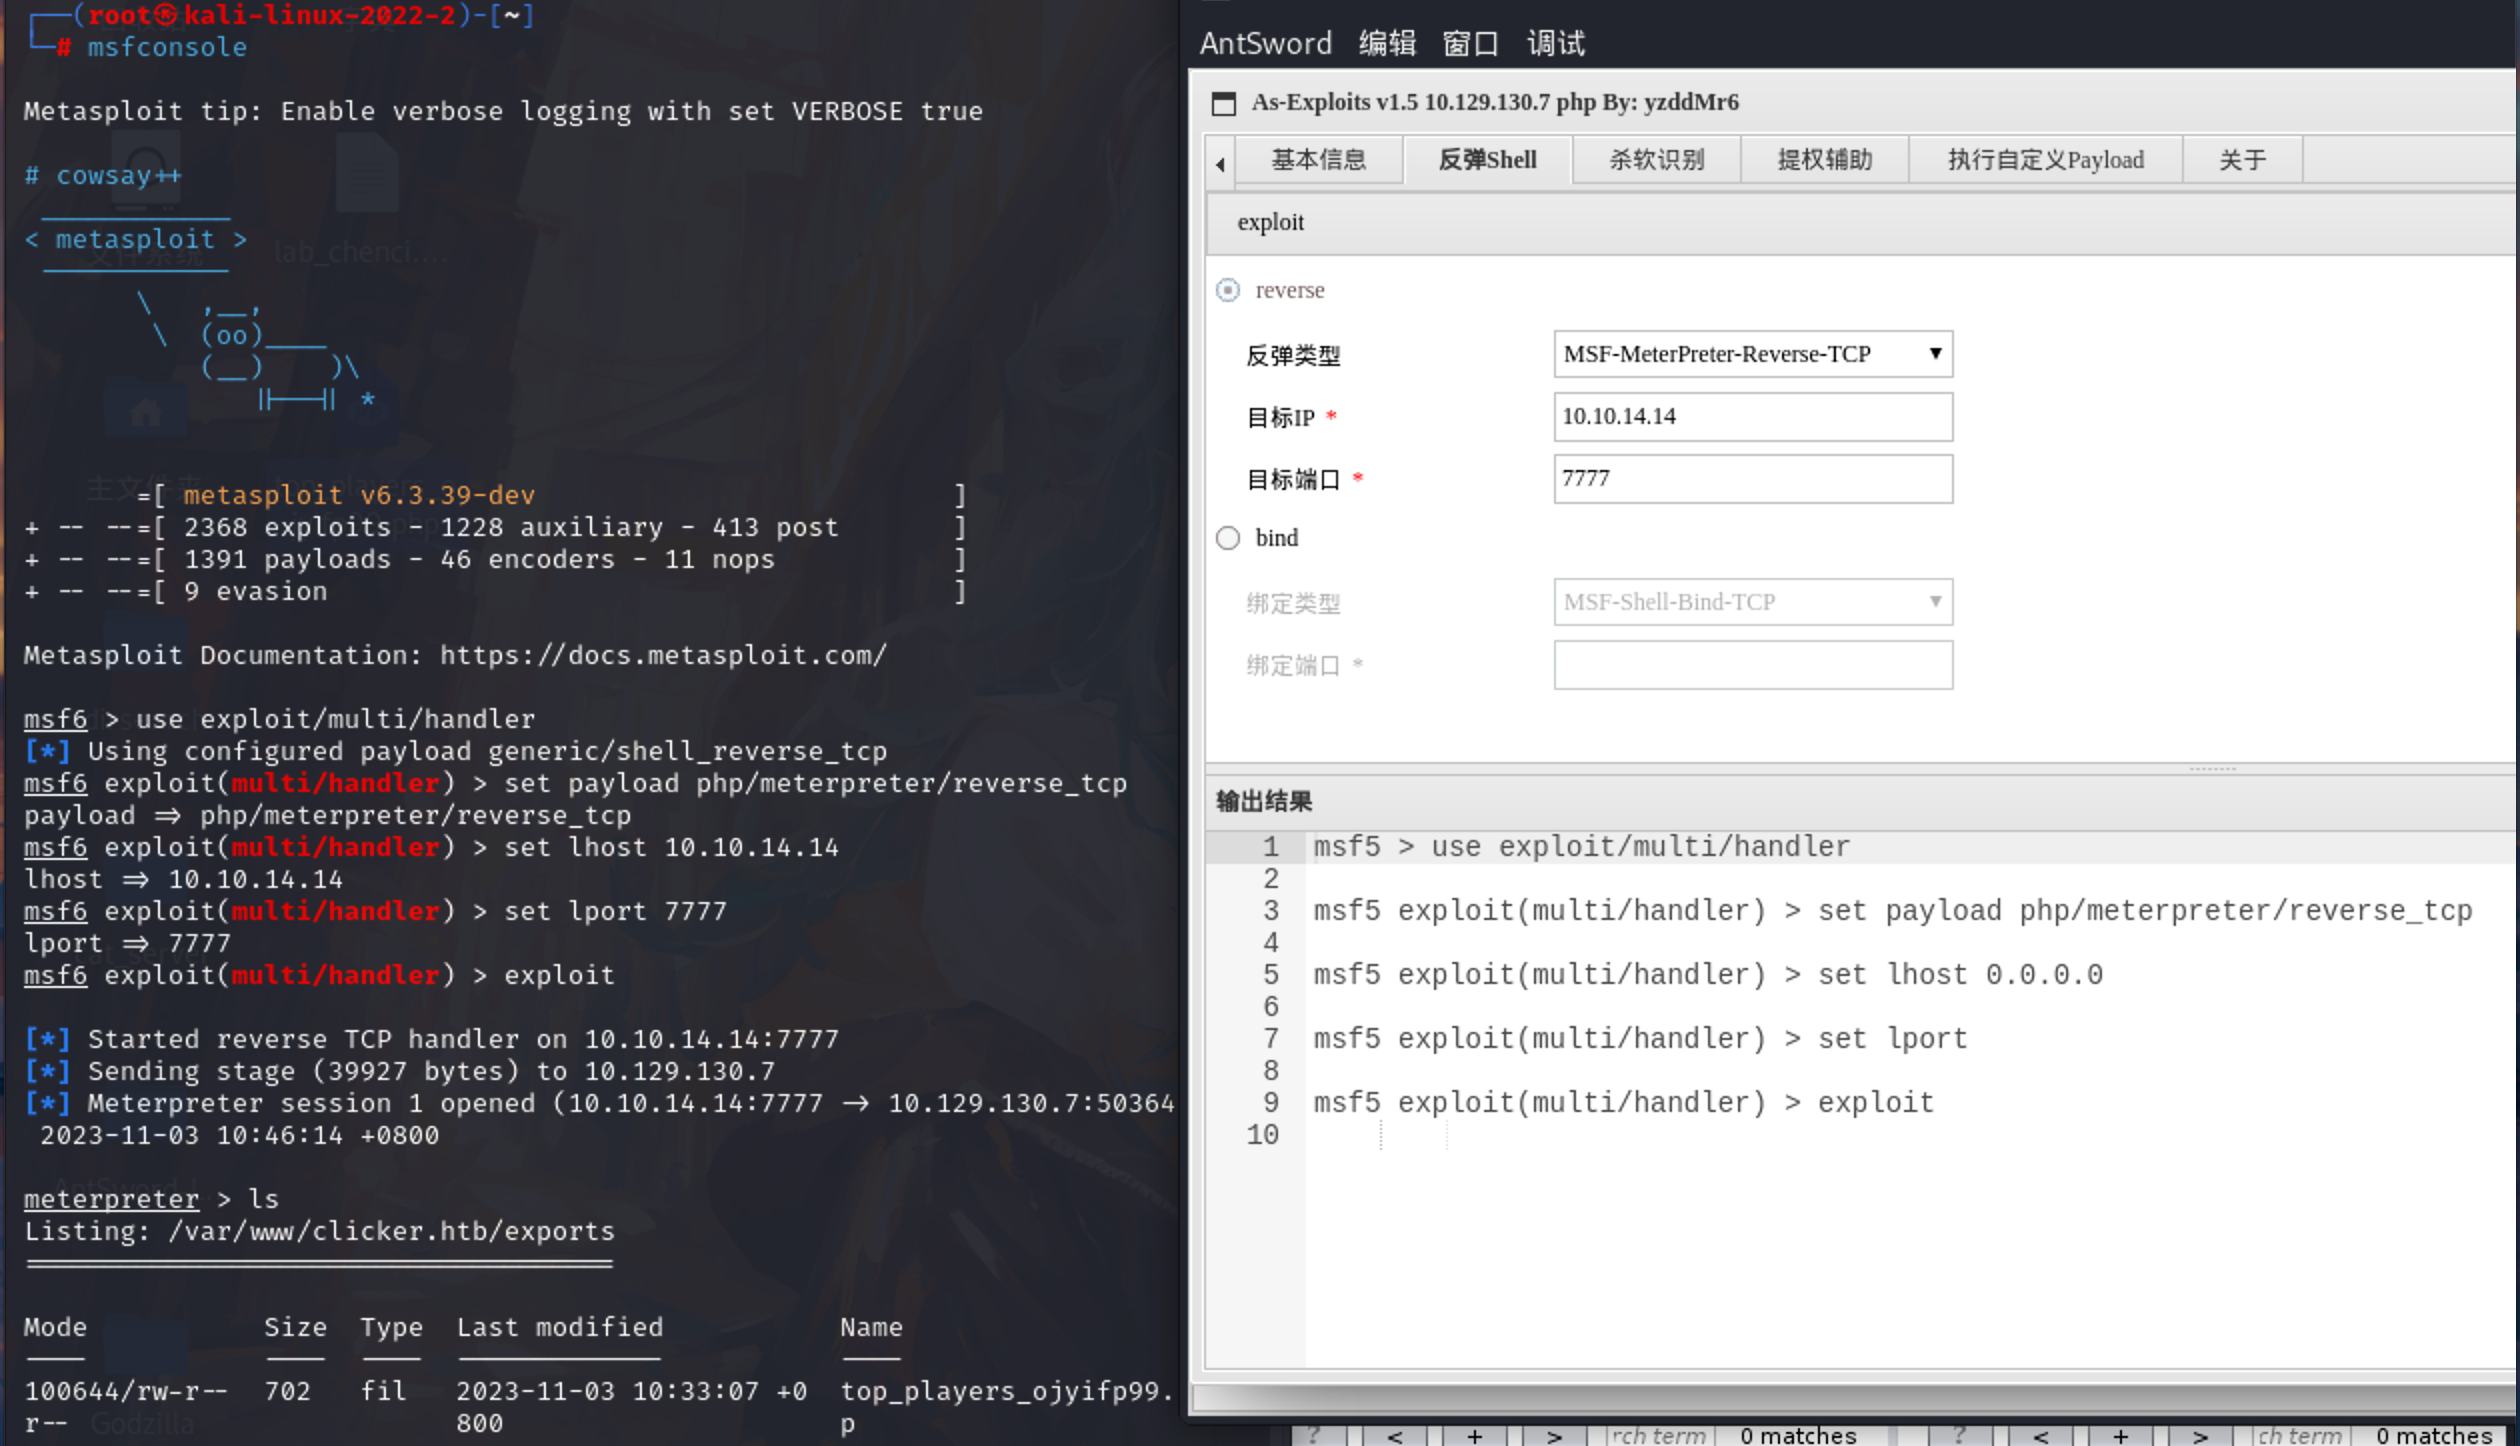Select the reverse radio option

pyautogui.click(x=1228, y=290)
